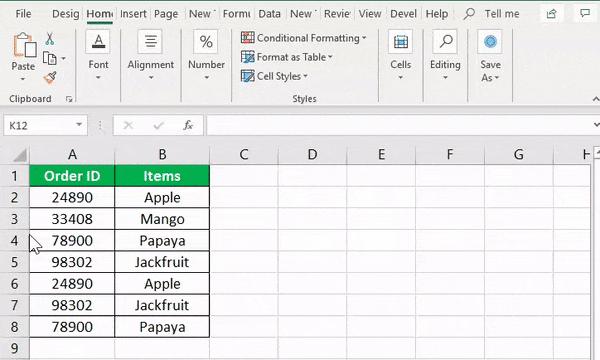Image resolution: width=600 pixels, height=360 pixels.
Task: Expand the Cell Styles dropdown
Action: pos(305,76)
